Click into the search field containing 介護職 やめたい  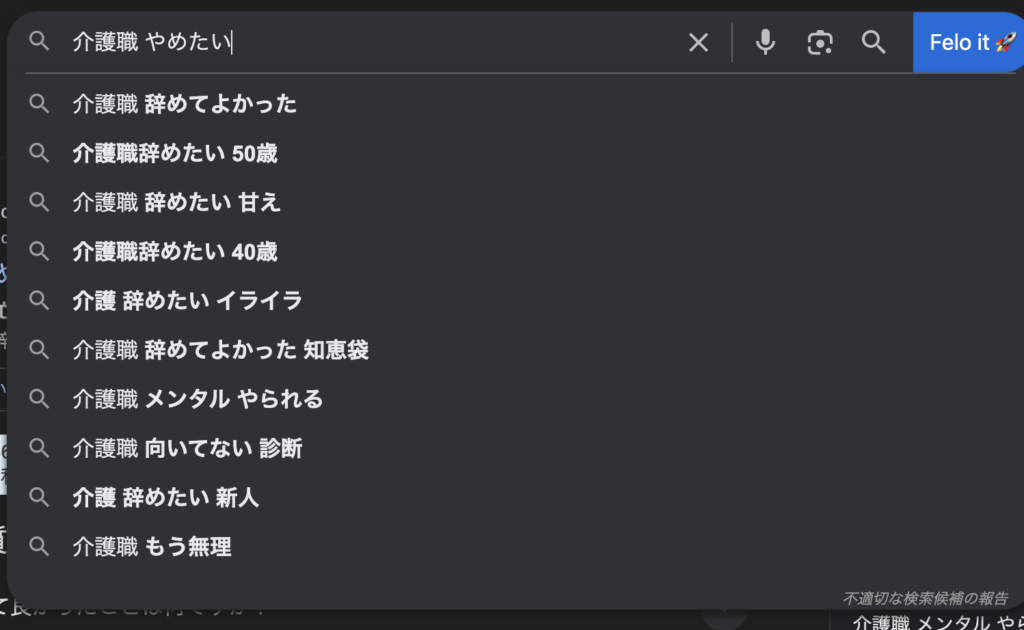(372, 42)
